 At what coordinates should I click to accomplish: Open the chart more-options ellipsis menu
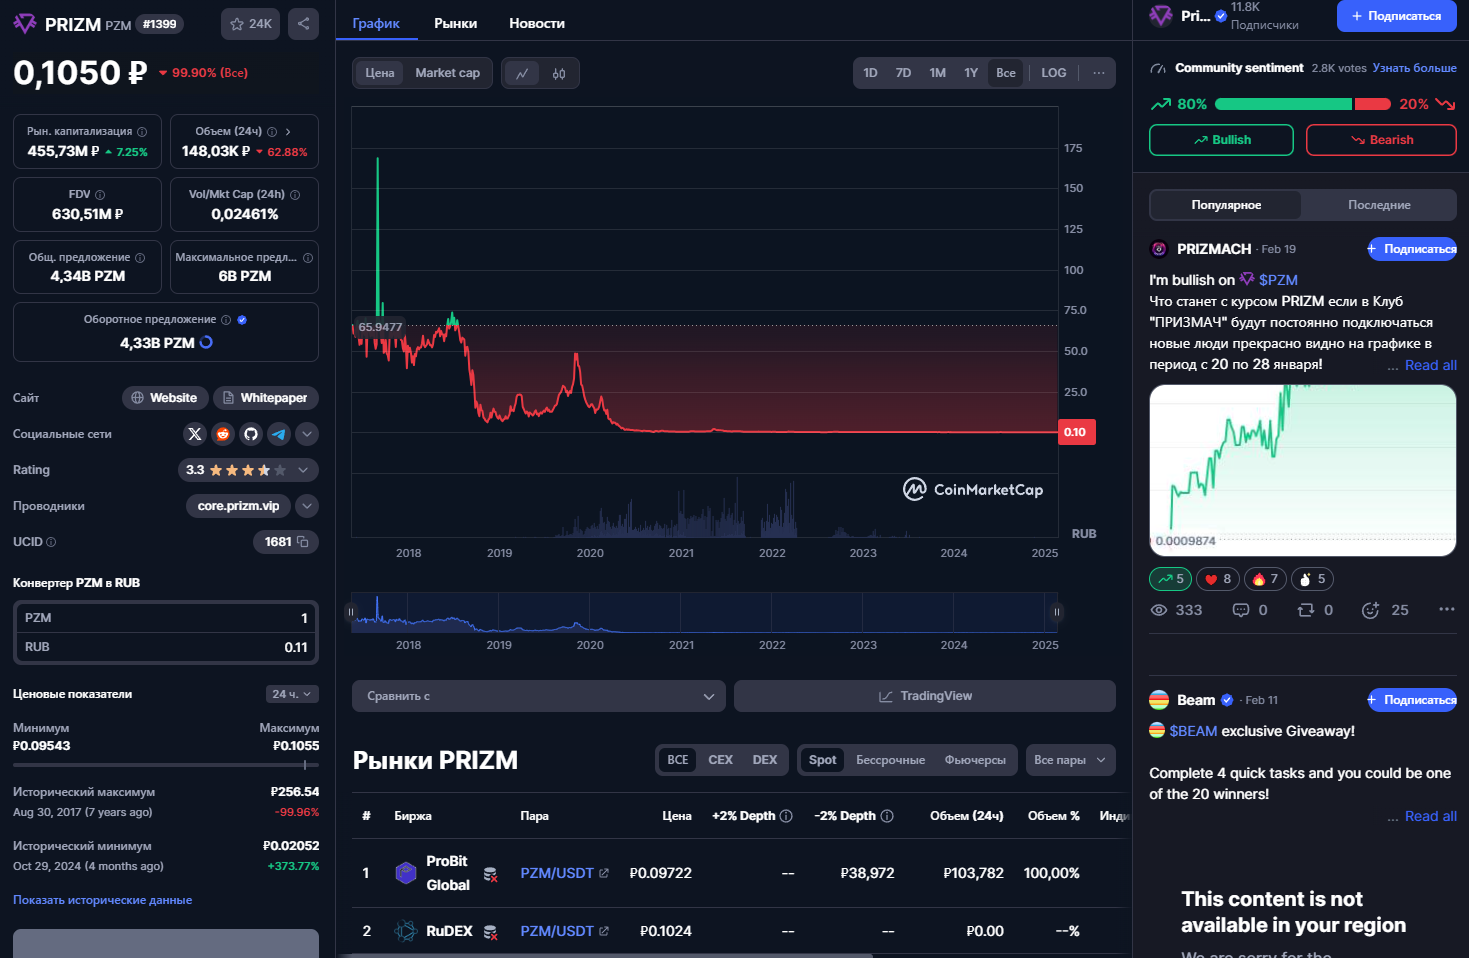pos(1099,73)
